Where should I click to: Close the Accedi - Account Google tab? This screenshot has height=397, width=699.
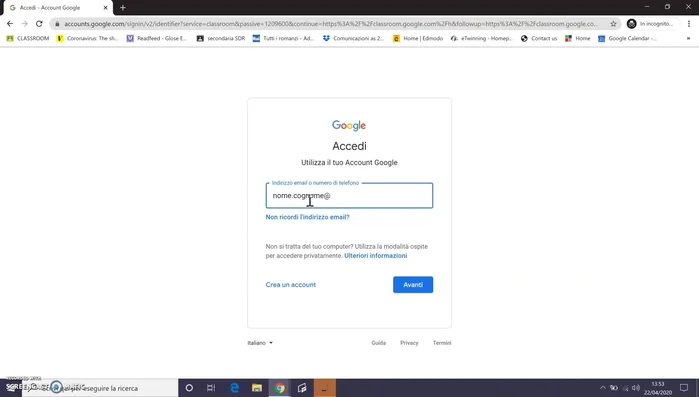106,8
